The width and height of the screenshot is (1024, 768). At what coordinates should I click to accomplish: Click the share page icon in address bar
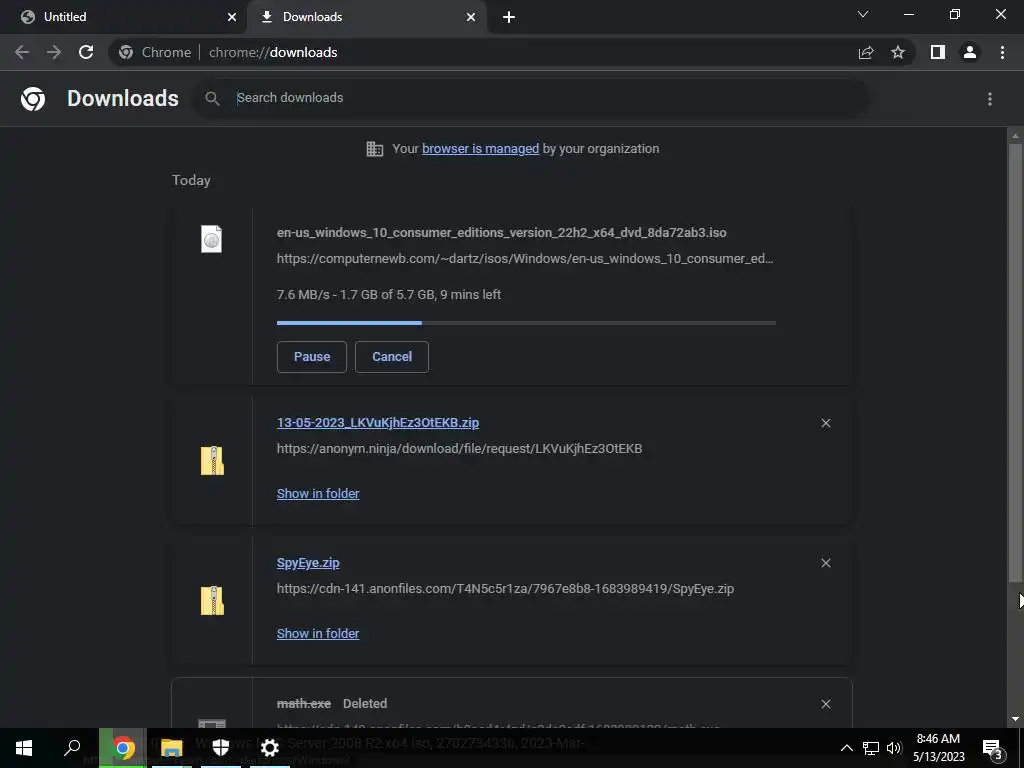coord(866,52)
